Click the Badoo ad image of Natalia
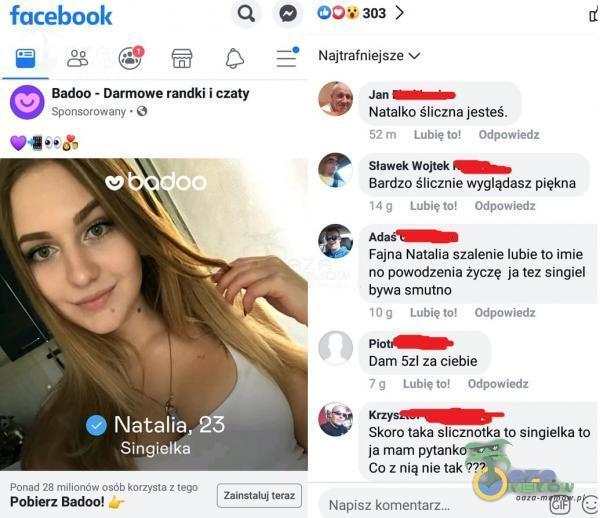Screen dimensions: 600x518 (154, 314)
